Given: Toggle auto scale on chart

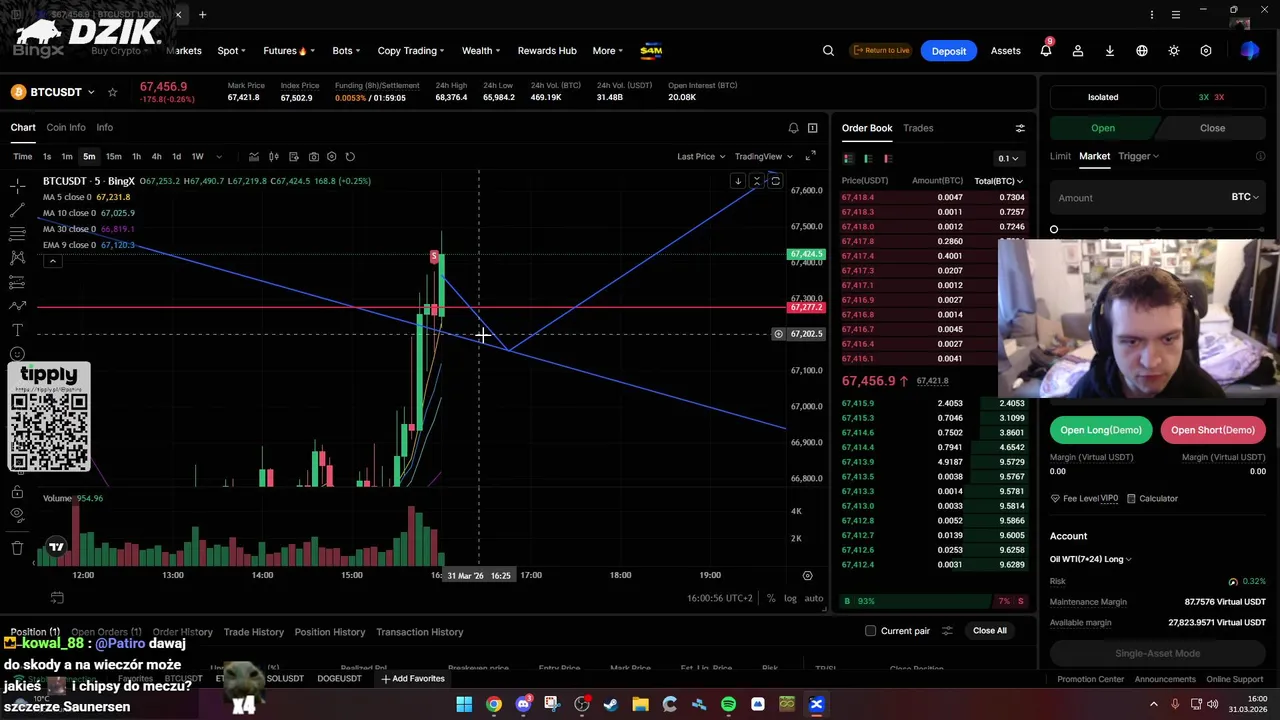Looking at the screenshot, I should click(814, 598).
